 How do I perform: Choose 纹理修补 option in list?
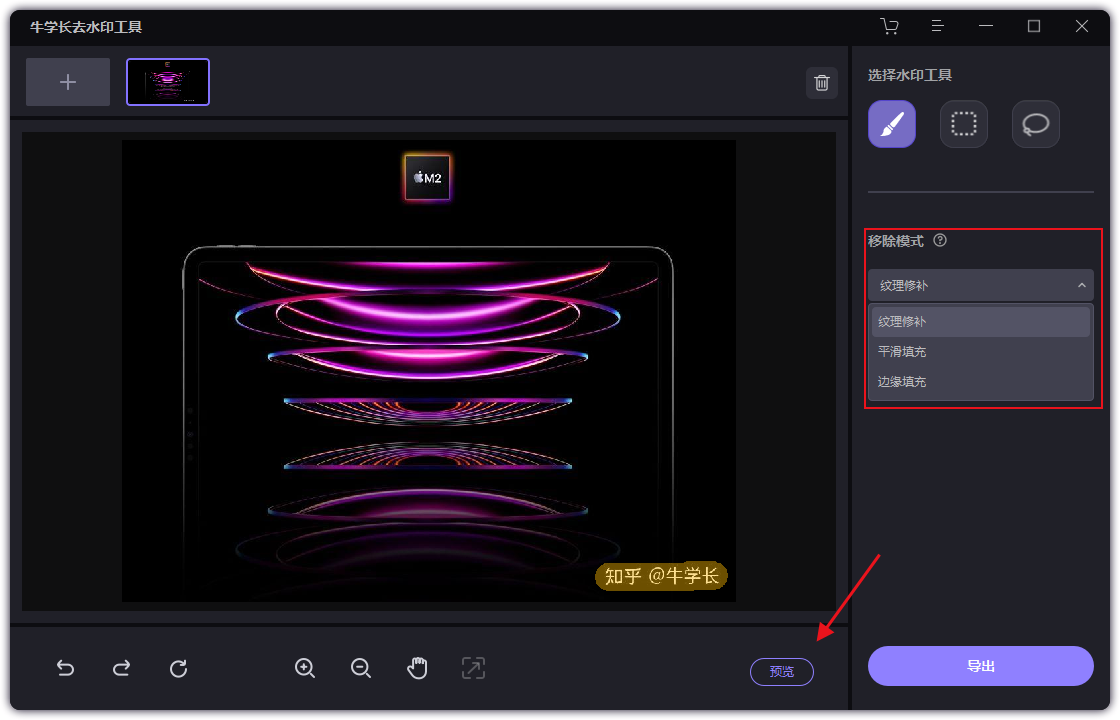coord(981,321)
